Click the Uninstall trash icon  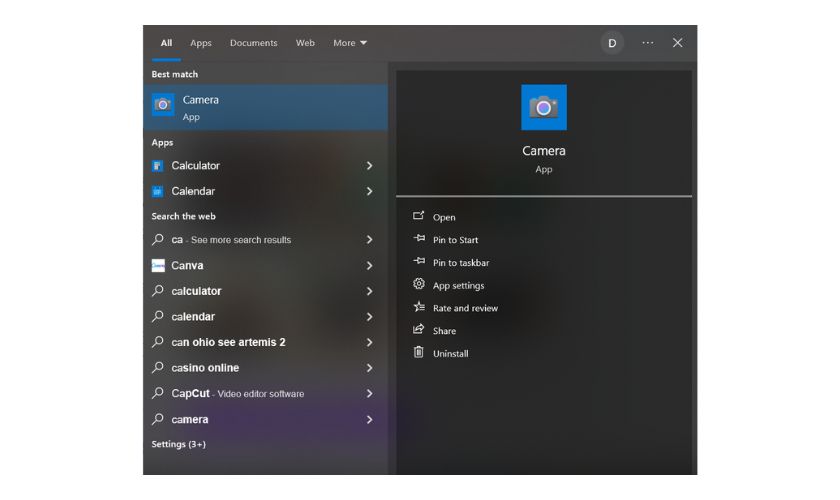(x=419, y=353)
